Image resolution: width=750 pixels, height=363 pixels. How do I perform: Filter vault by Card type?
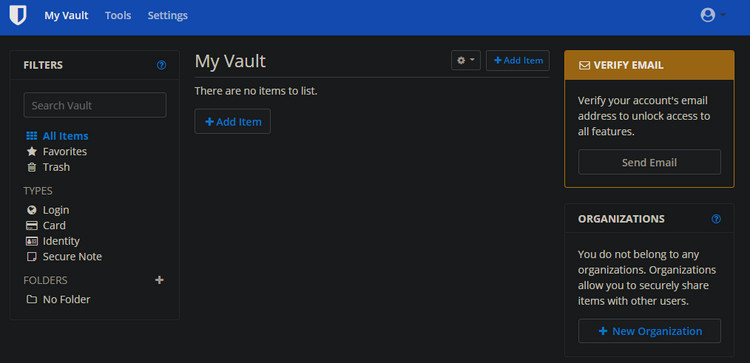click(46, 226)
